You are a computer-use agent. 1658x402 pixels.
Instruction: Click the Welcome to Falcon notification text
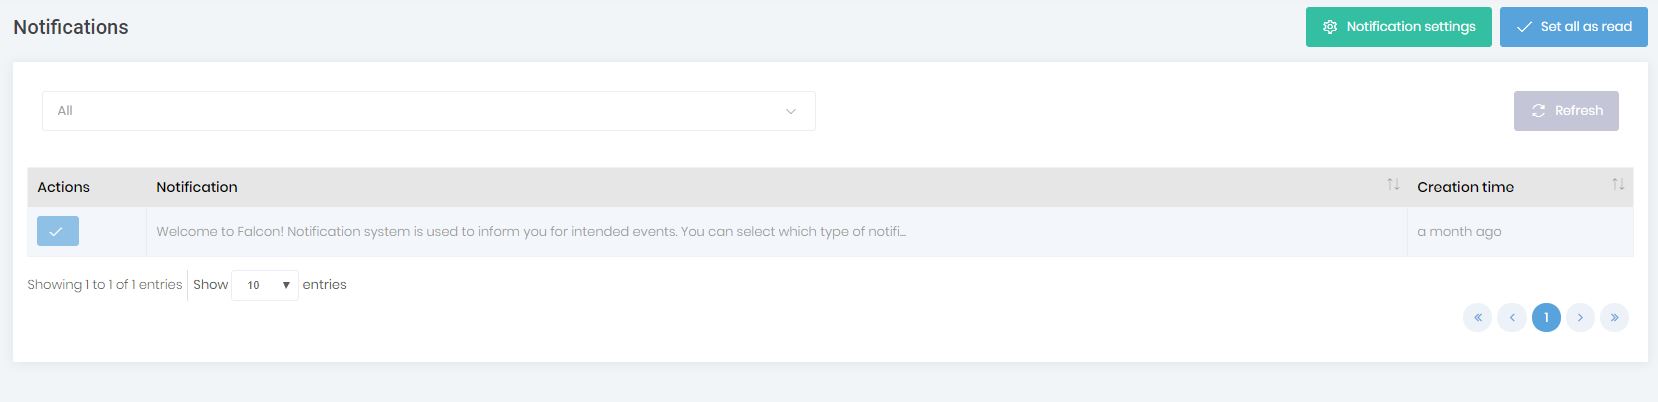pyautogui.click(x=530, y=232)
